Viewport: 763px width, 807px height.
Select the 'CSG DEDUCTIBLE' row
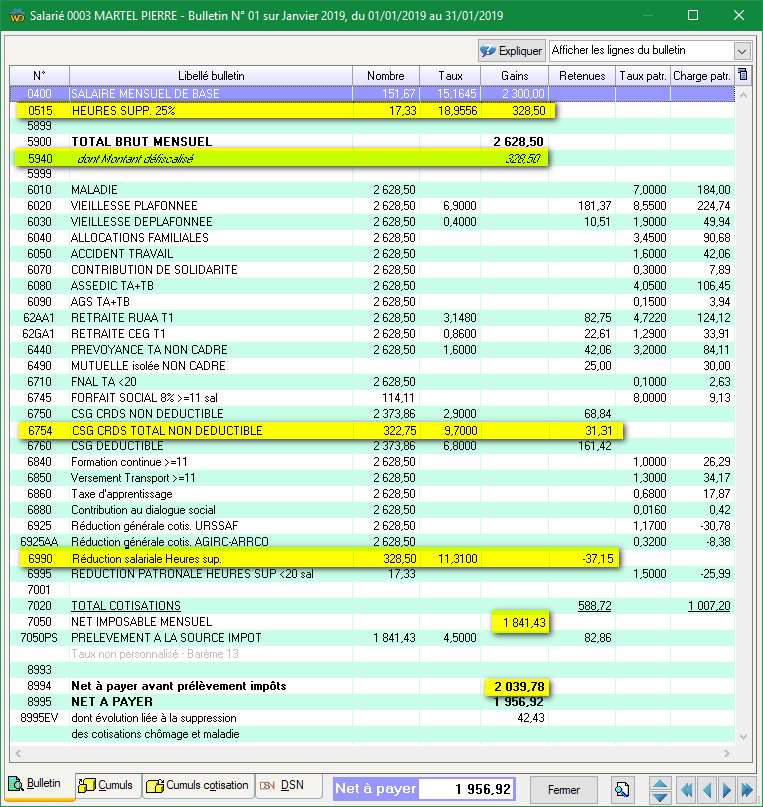click(x=372, y=446)
